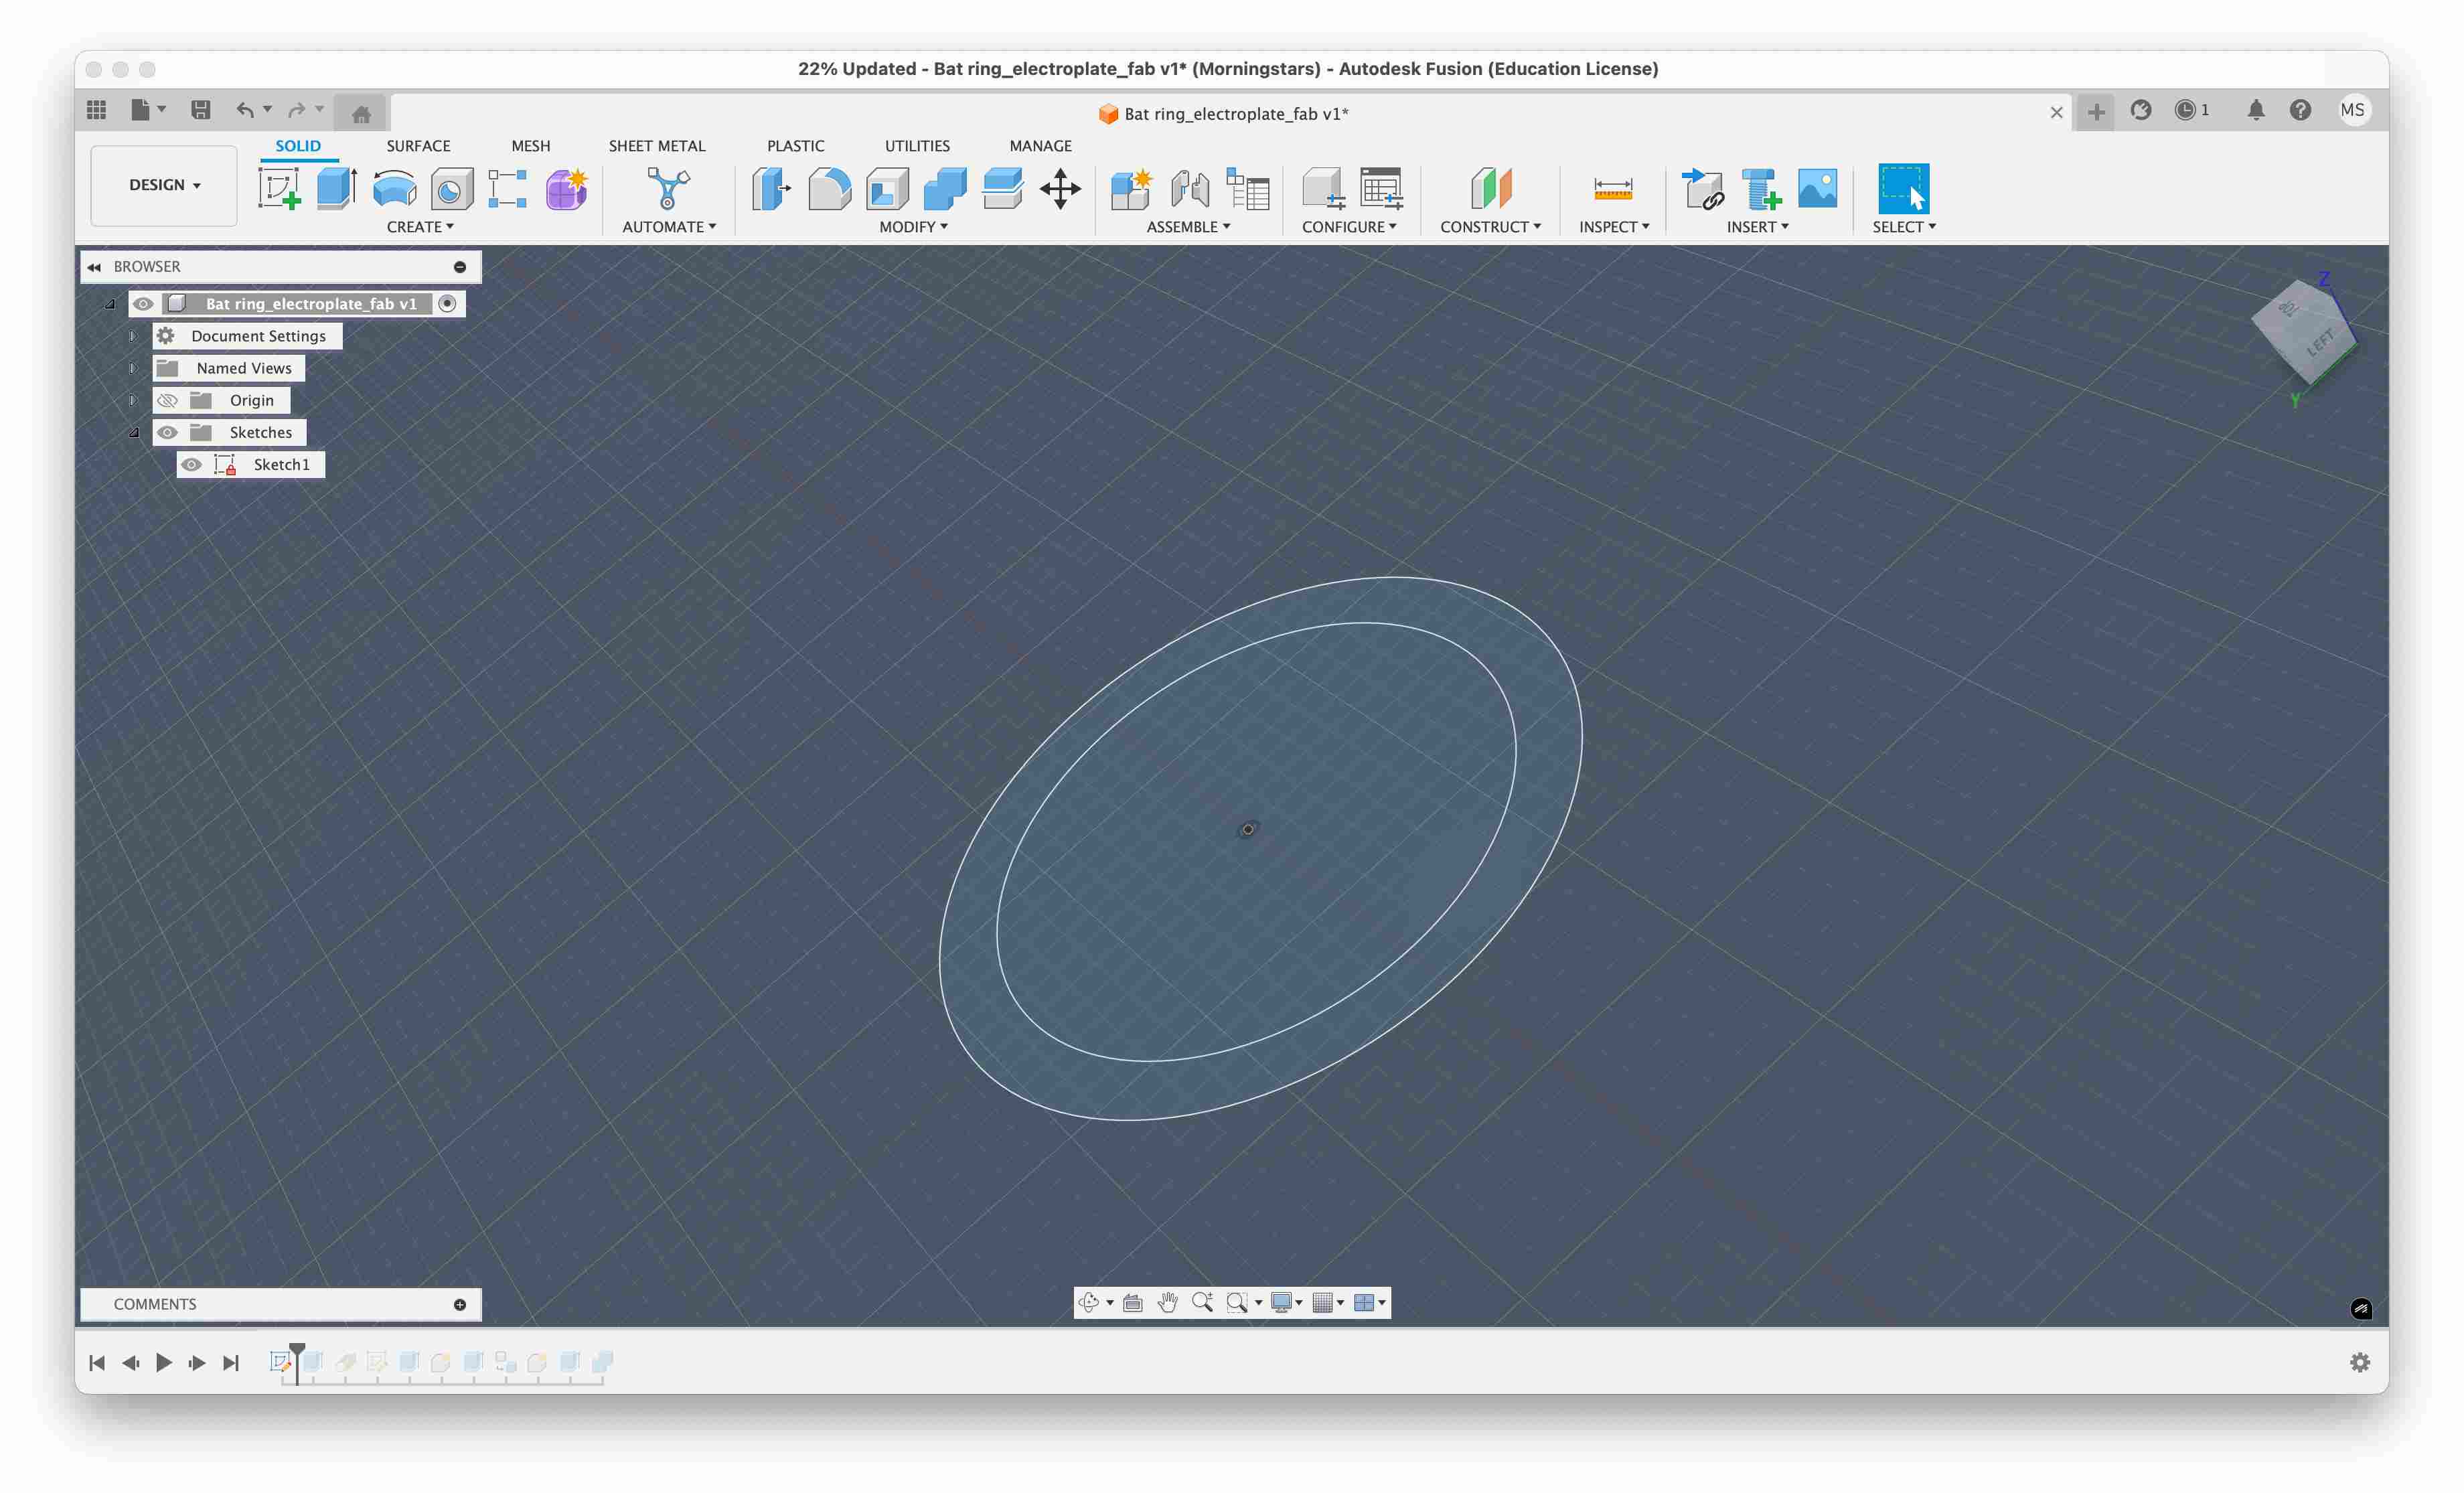The height and width of the screenshot is (1493, 2464).
Task: Select the first sketch feature in timeline
Action: click(x=280, y=1362)
